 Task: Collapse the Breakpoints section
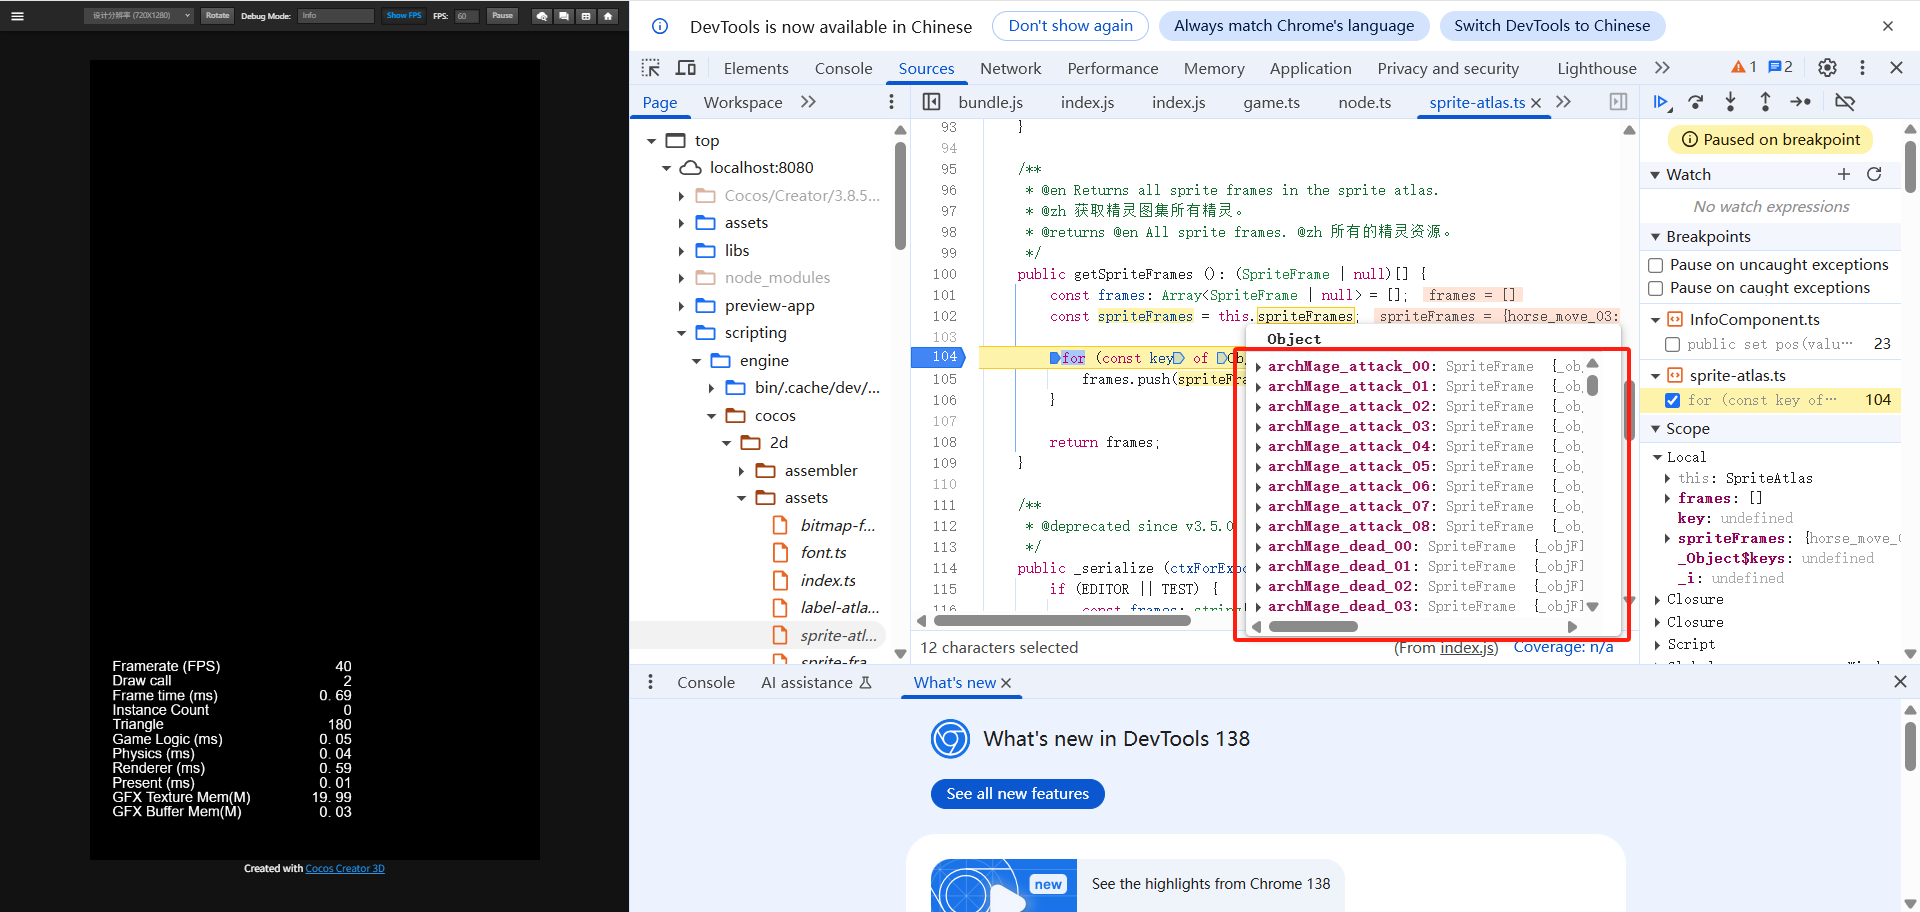[x=1655, y=237]
